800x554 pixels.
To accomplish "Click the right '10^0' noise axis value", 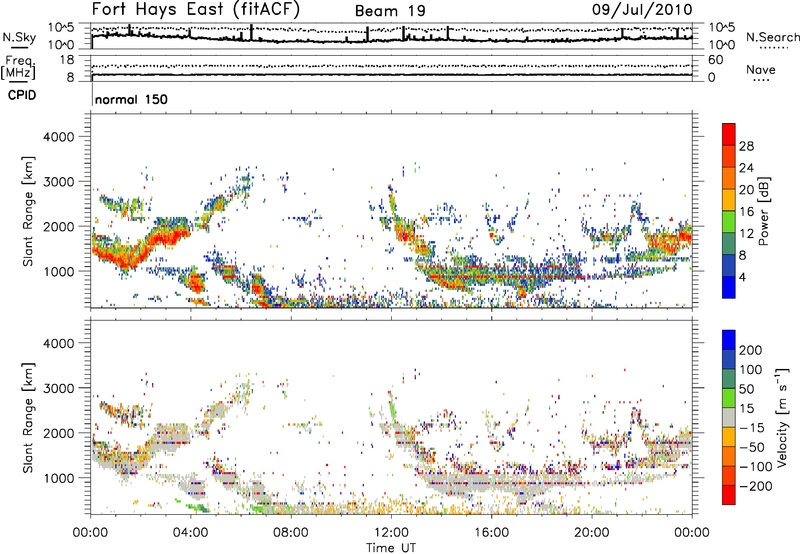I will tap(722, 45).
